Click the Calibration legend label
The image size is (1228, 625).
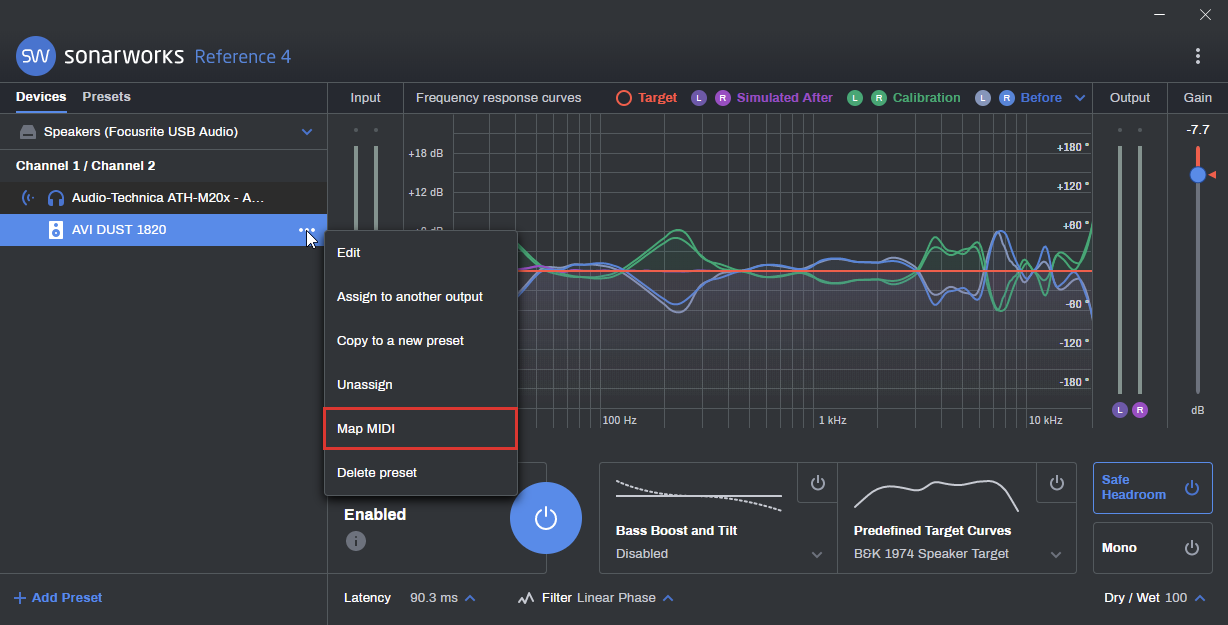tap(927, 98)
